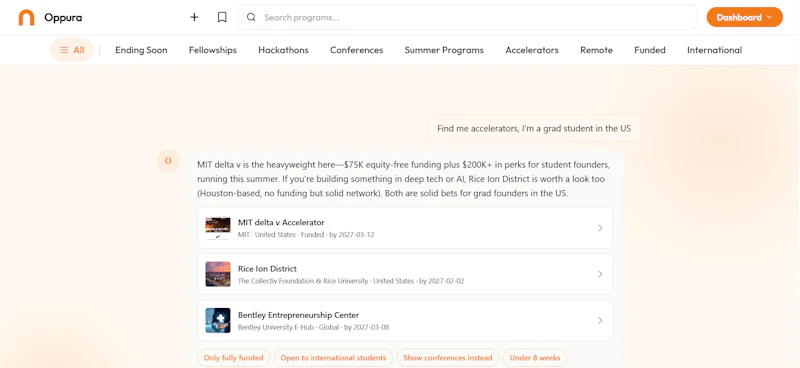Open Bentley Entrepreneurship Center thumbnail
The image size is (800, 368).
click(218, 321)
